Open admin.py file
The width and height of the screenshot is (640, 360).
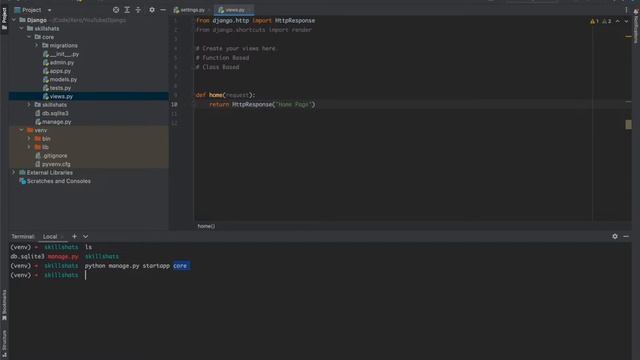click(x=62, y=62)
